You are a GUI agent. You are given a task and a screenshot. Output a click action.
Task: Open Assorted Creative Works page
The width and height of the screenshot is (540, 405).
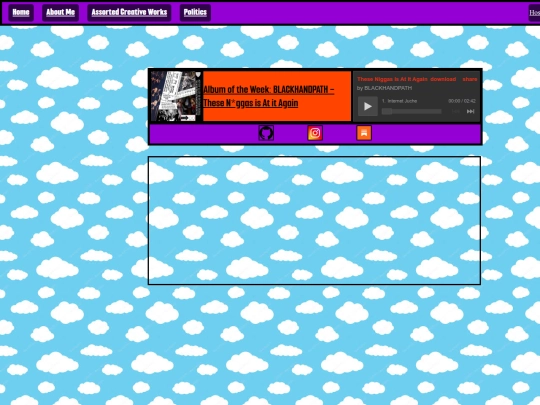point(129,13)
